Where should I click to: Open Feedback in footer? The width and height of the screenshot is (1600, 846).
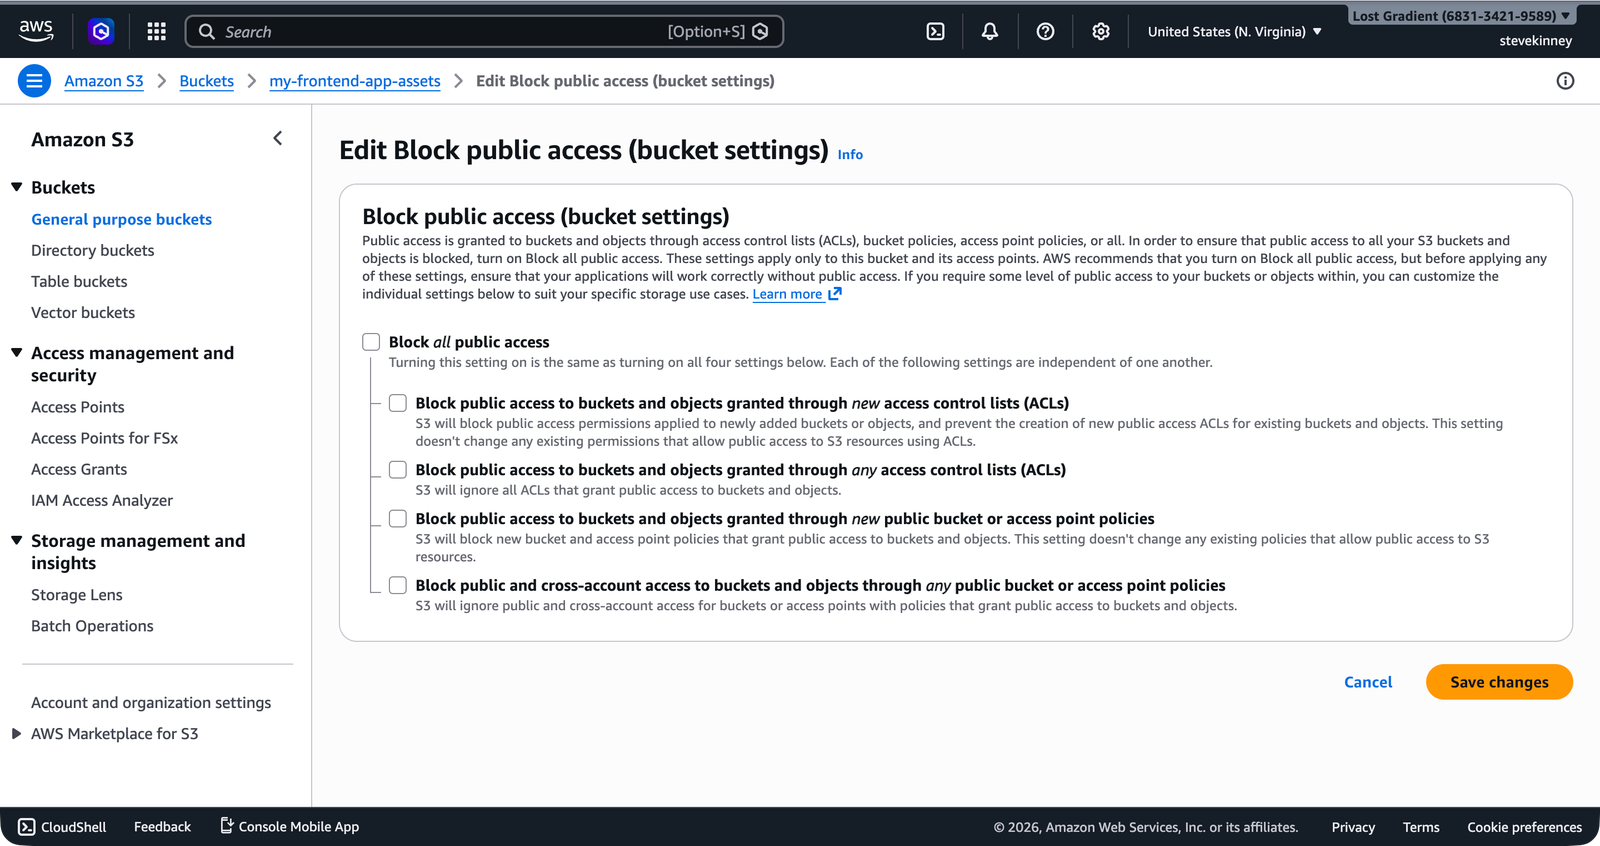[x=162, y=827]
